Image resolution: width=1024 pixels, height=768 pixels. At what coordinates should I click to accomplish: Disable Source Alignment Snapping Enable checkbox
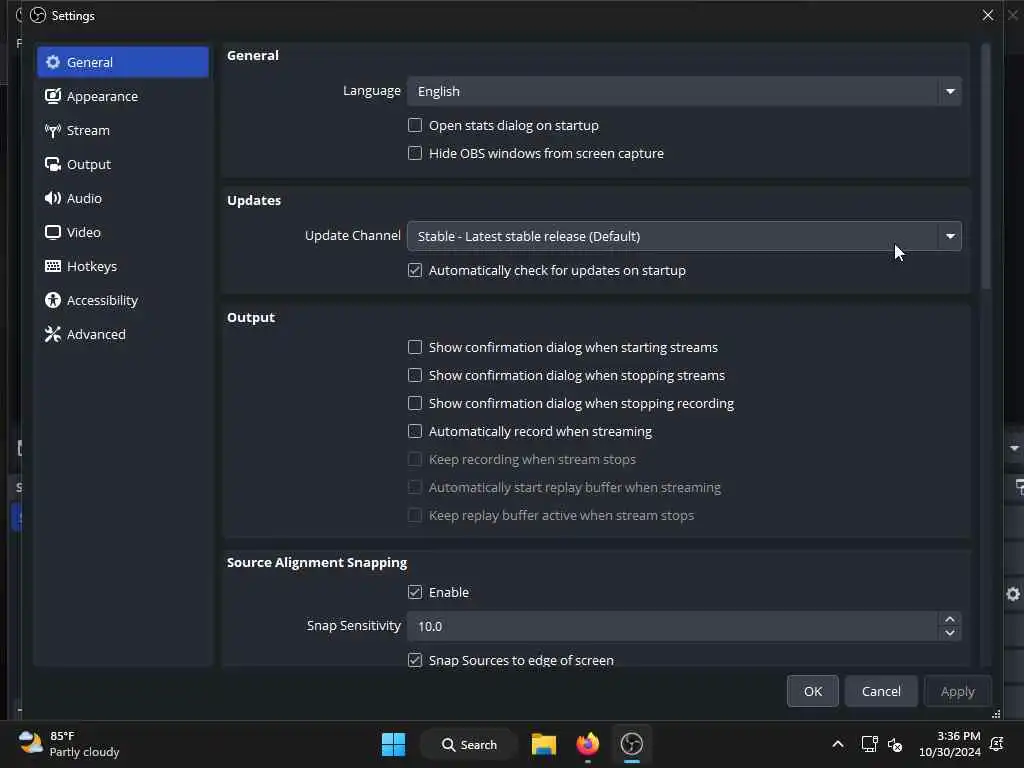[x=415, y=592]
